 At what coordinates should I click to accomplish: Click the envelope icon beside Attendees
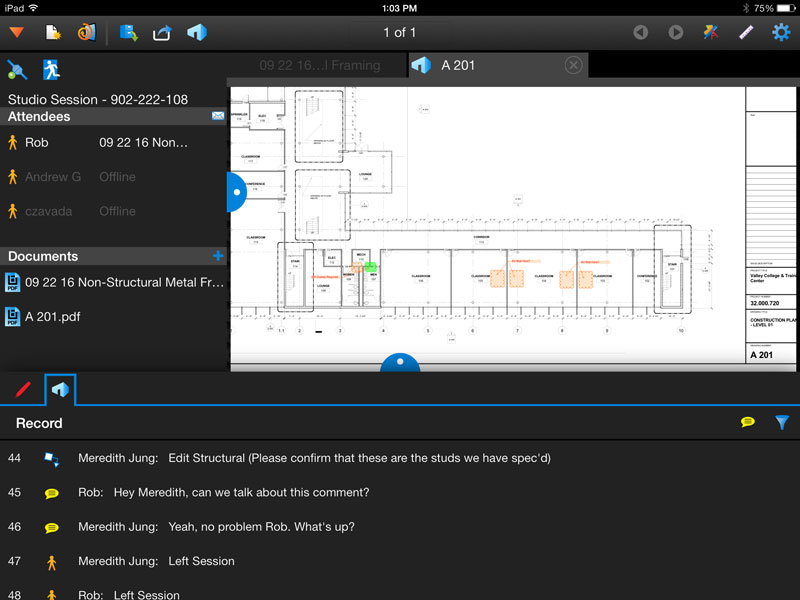[218, 117]
